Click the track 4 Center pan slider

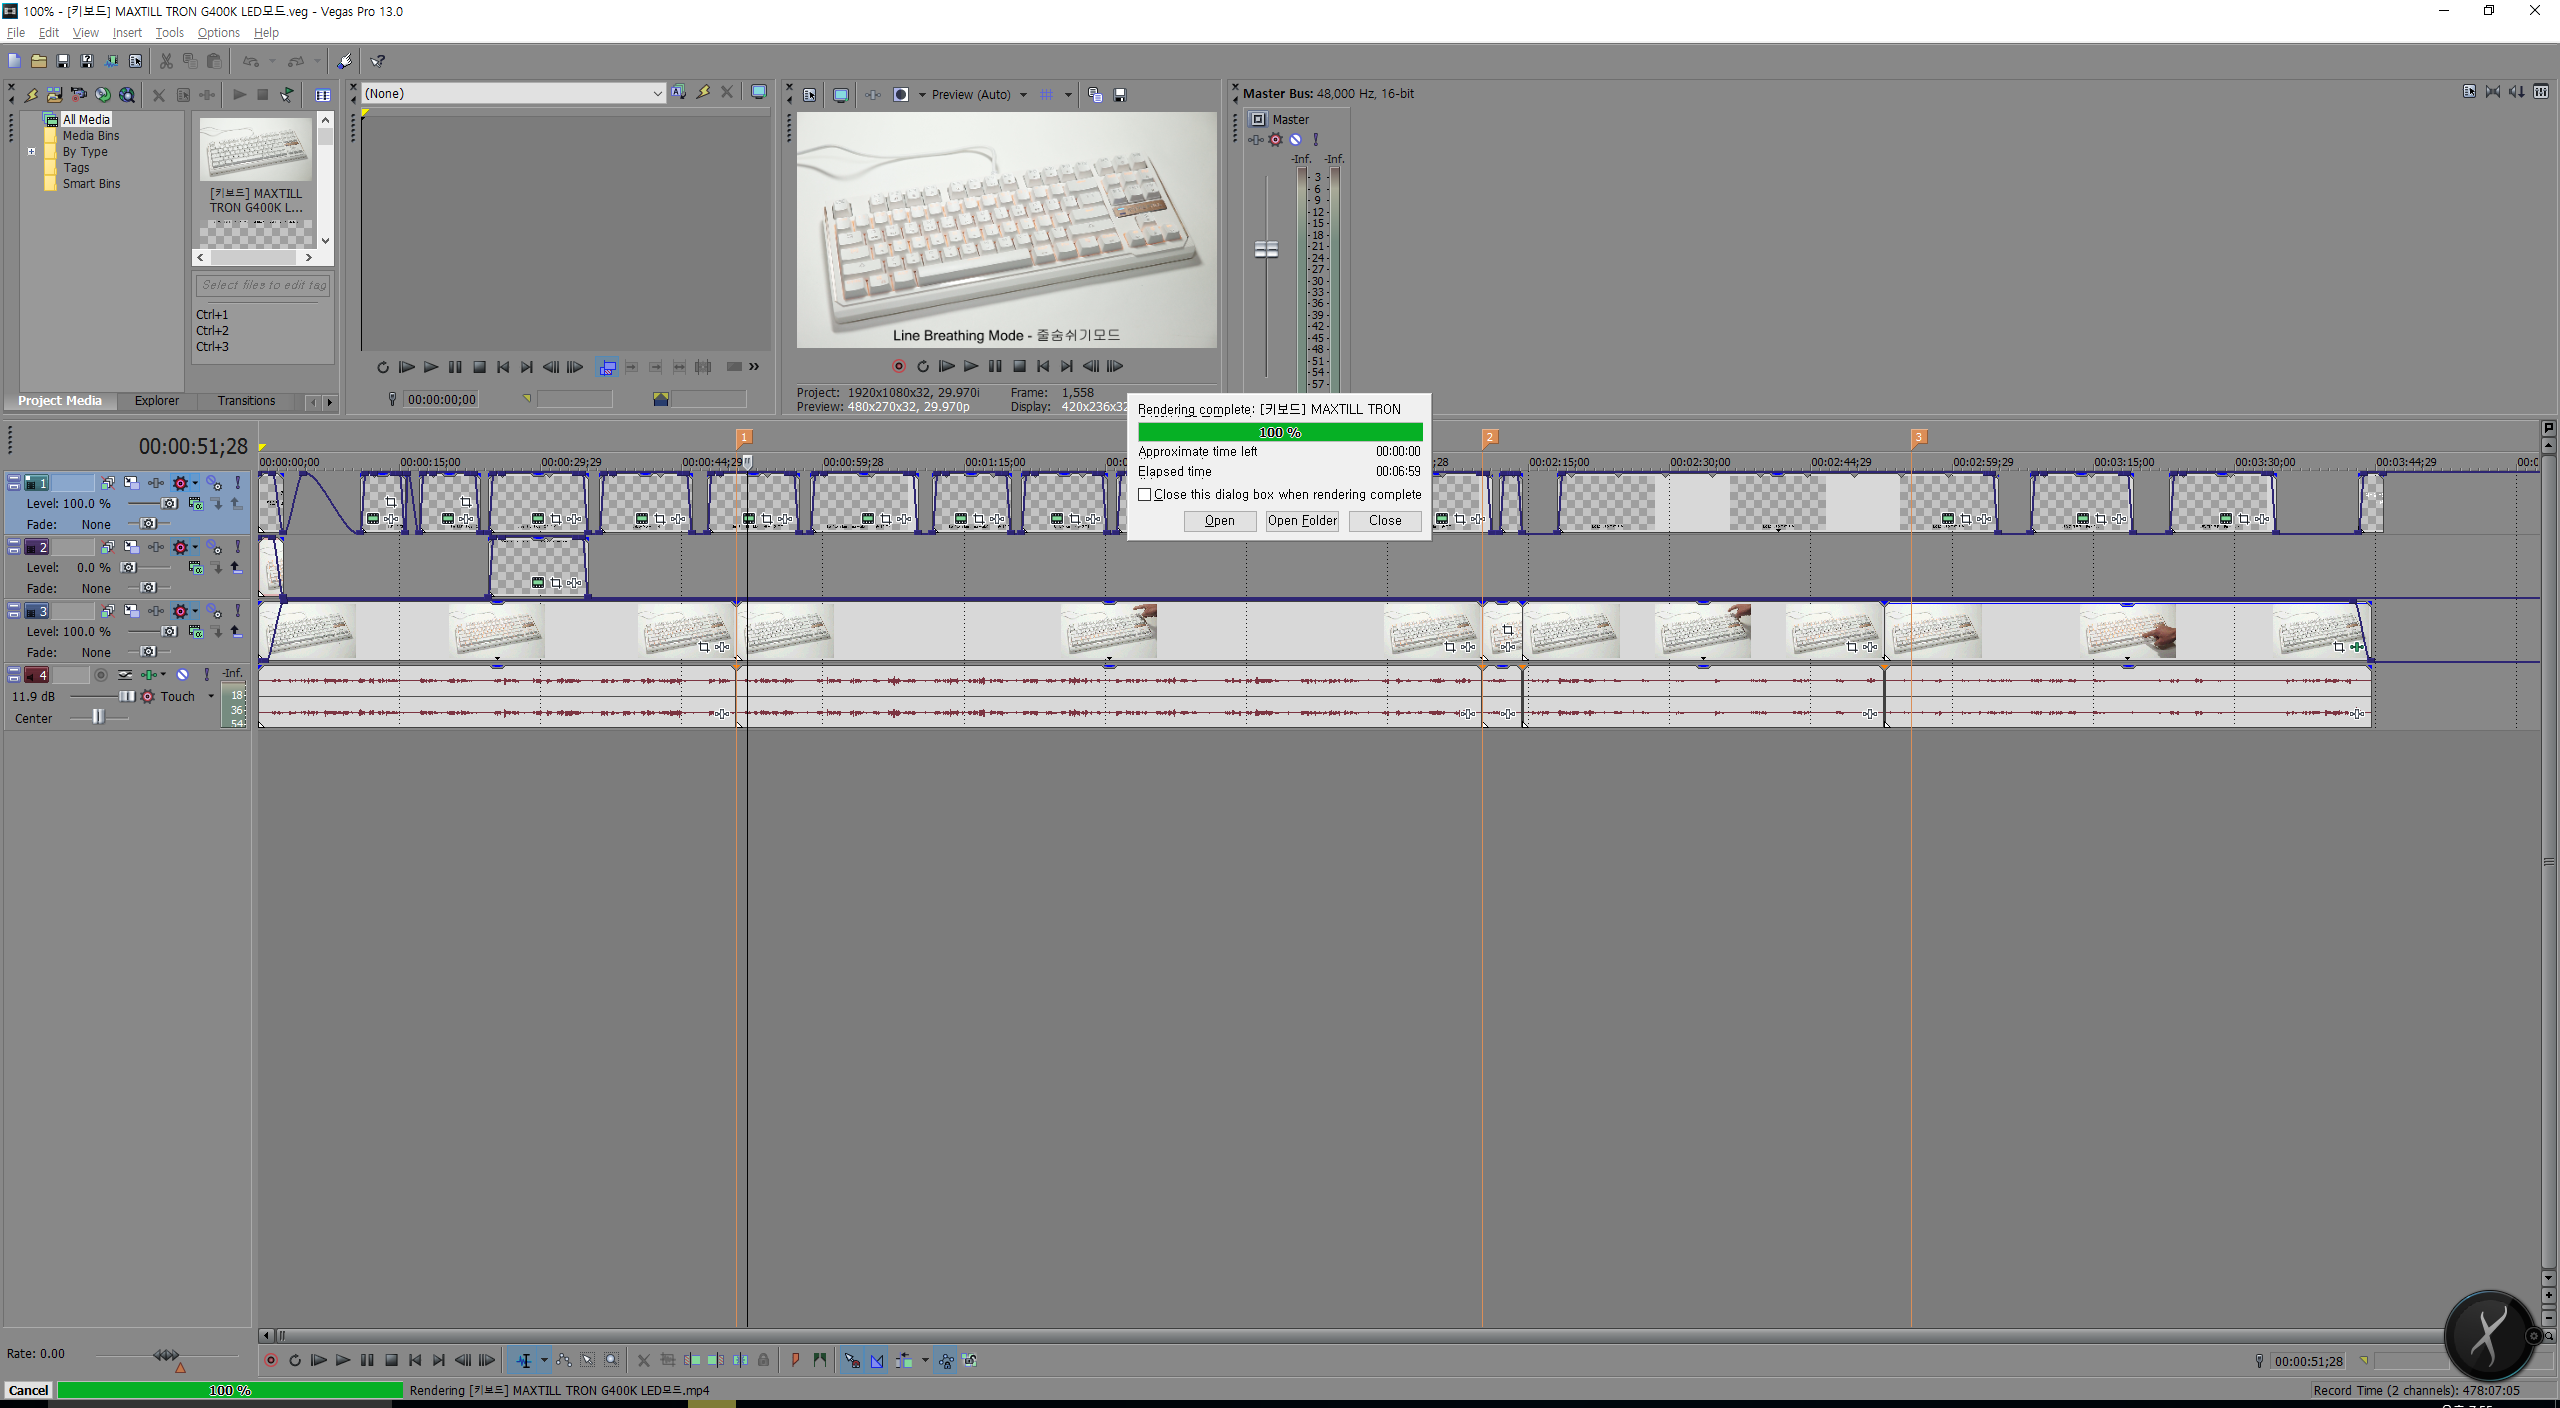[98, 717]
